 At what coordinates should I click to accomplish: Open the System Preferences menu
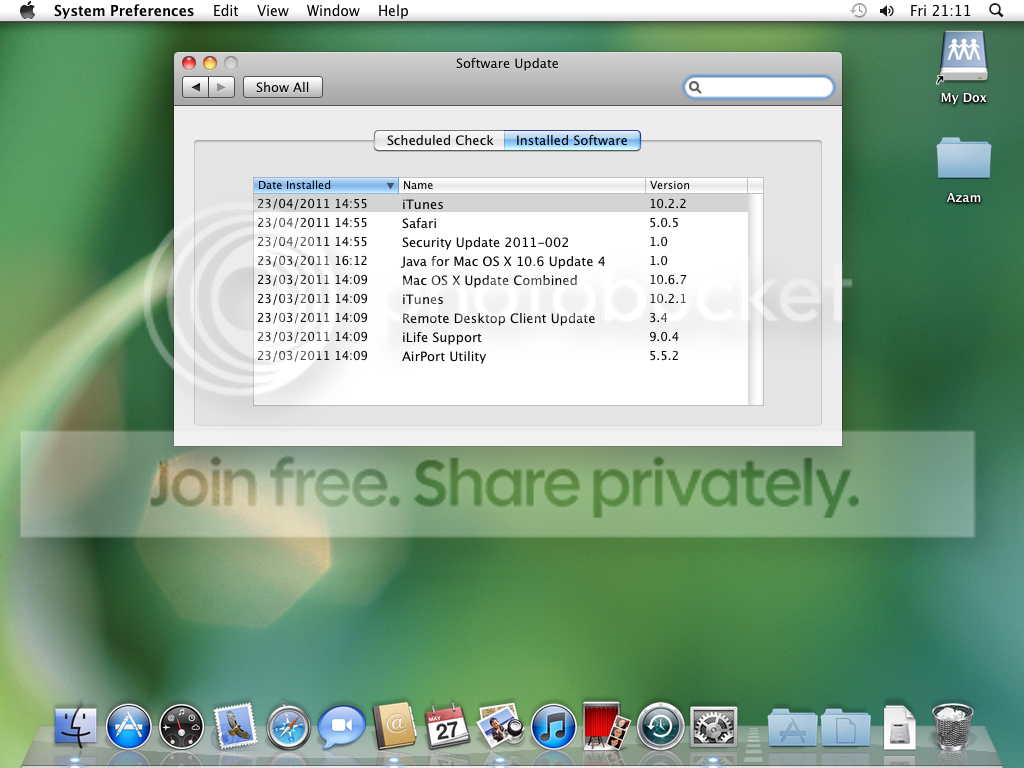coord(123,10)
